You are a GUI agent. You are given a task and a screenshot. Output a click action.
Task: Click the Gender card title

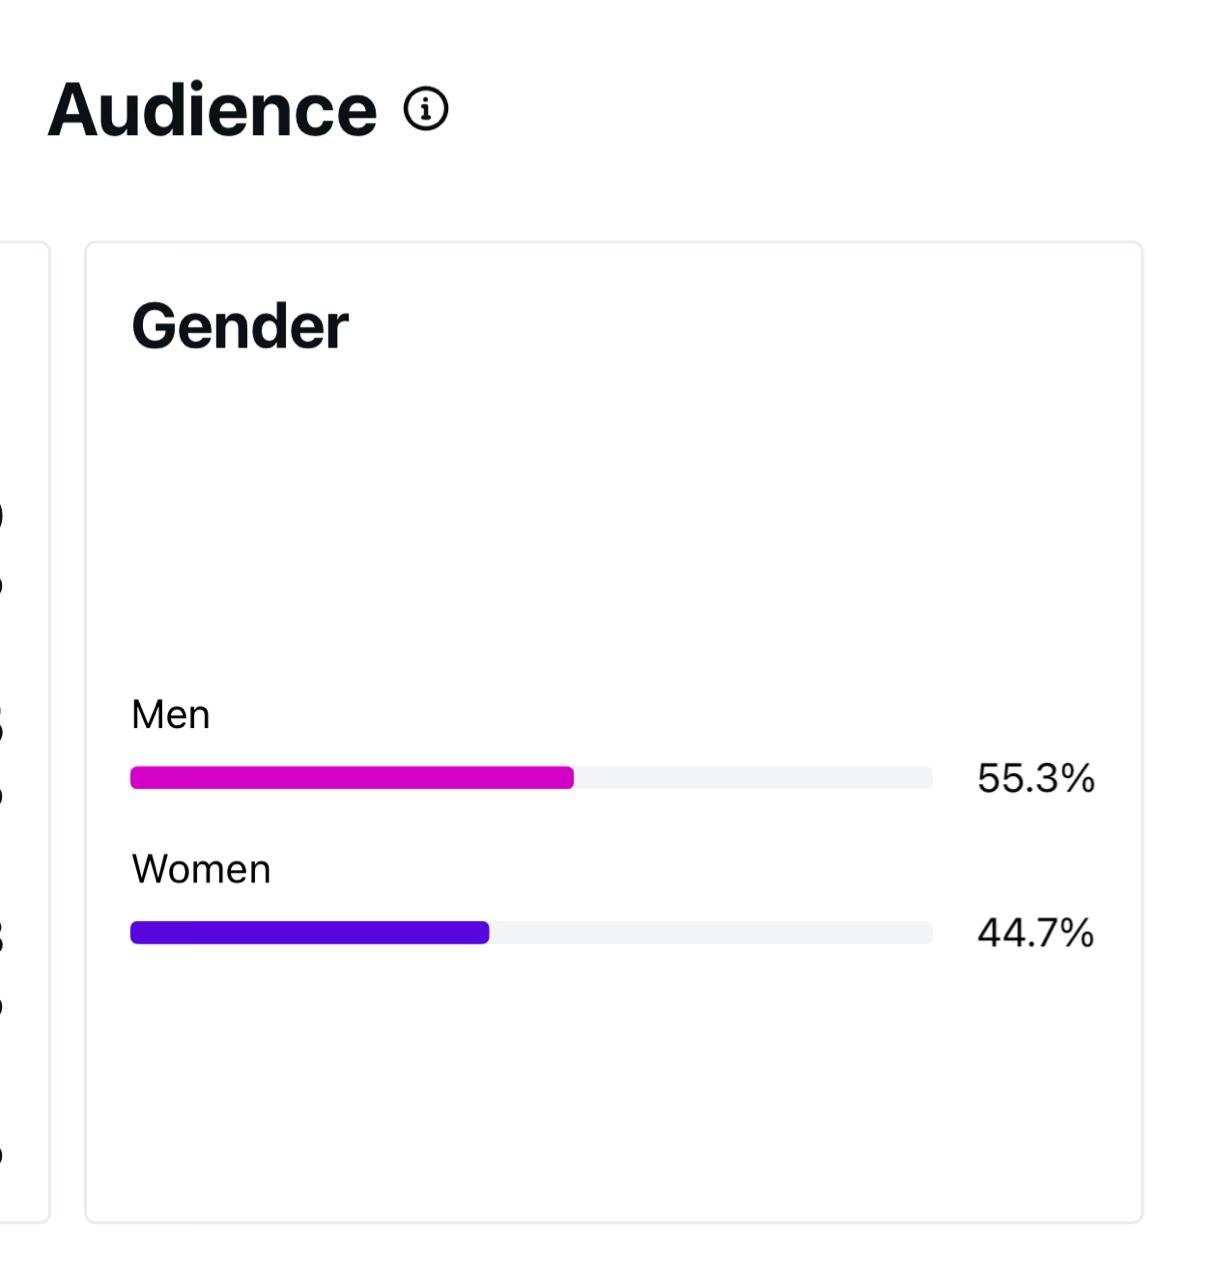[240, 326]
